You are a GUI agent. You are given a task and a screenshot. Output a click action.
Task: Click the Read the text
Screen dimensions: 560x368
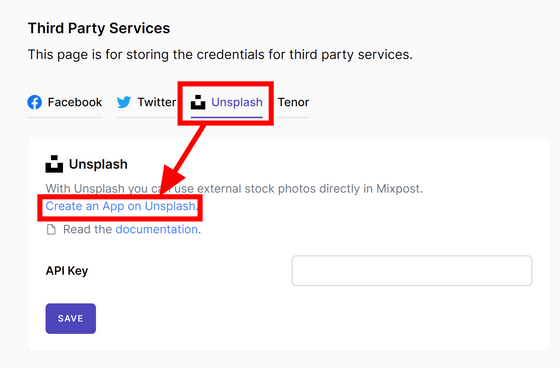coord(88,229)
